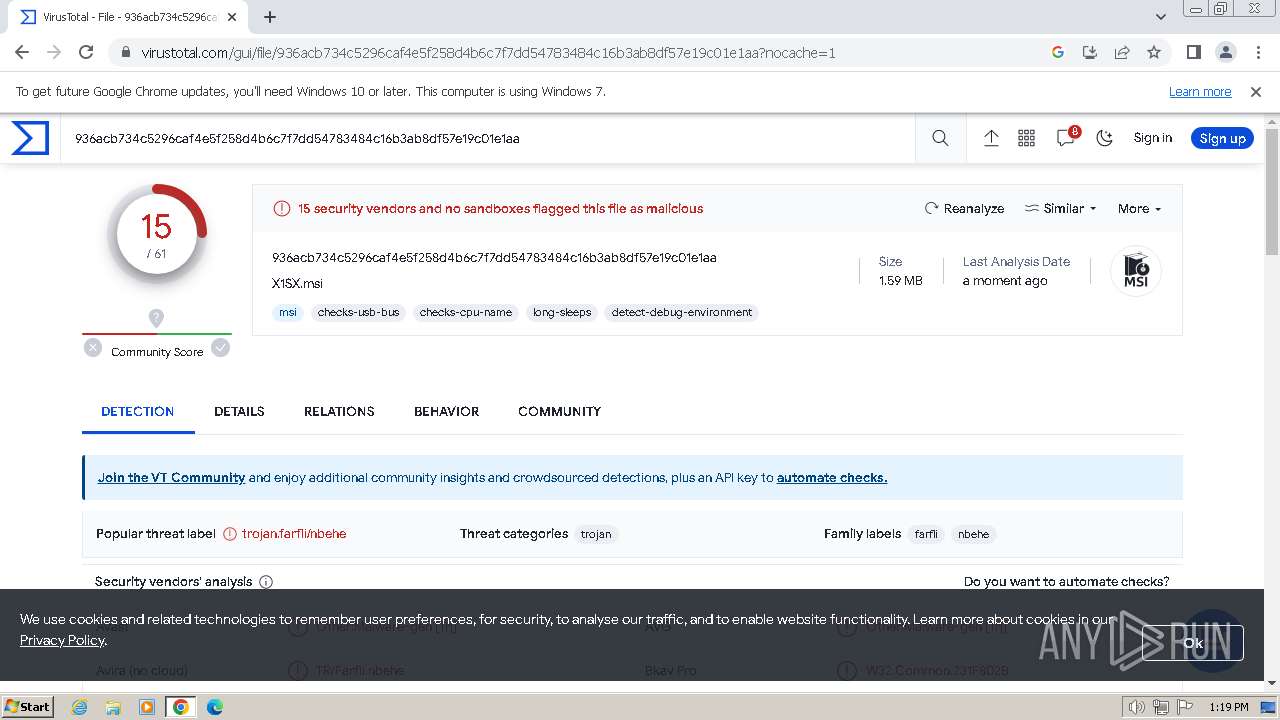Open the Learn more link
Screen dimensions: 1280x720
click(x=1200, y=91)
